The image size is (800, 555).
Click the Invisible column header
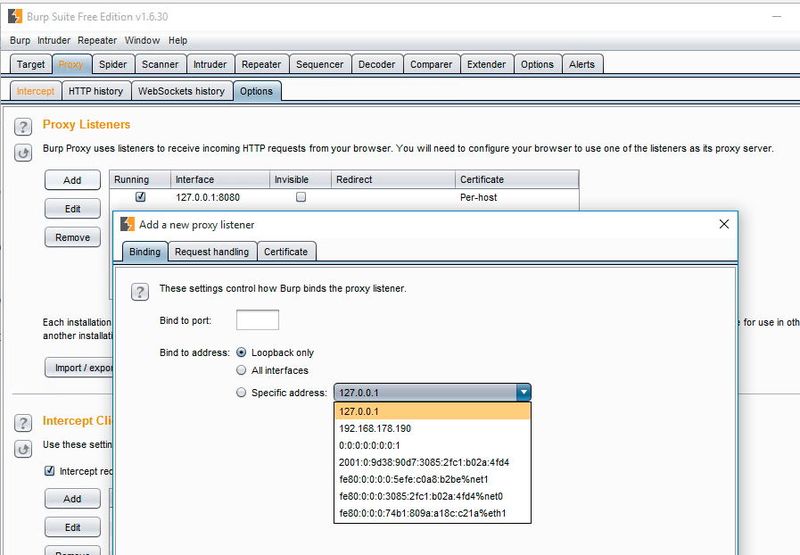[301, 180]
